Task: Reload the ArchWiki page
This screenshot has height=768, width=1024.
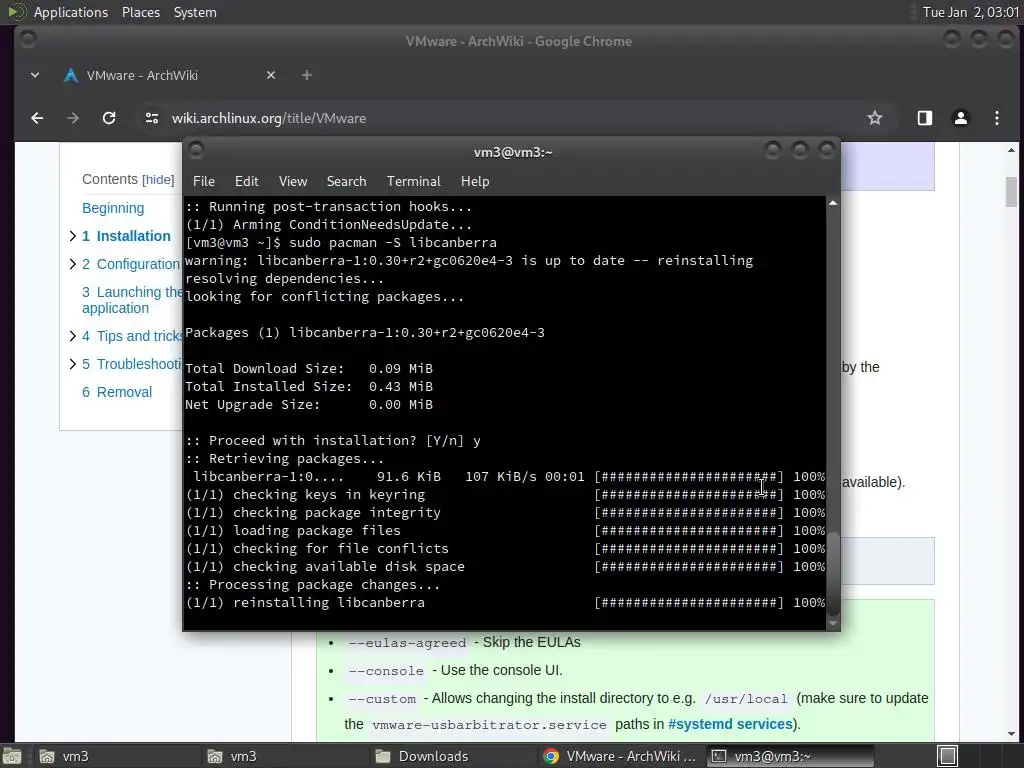Action: (109, 118)
